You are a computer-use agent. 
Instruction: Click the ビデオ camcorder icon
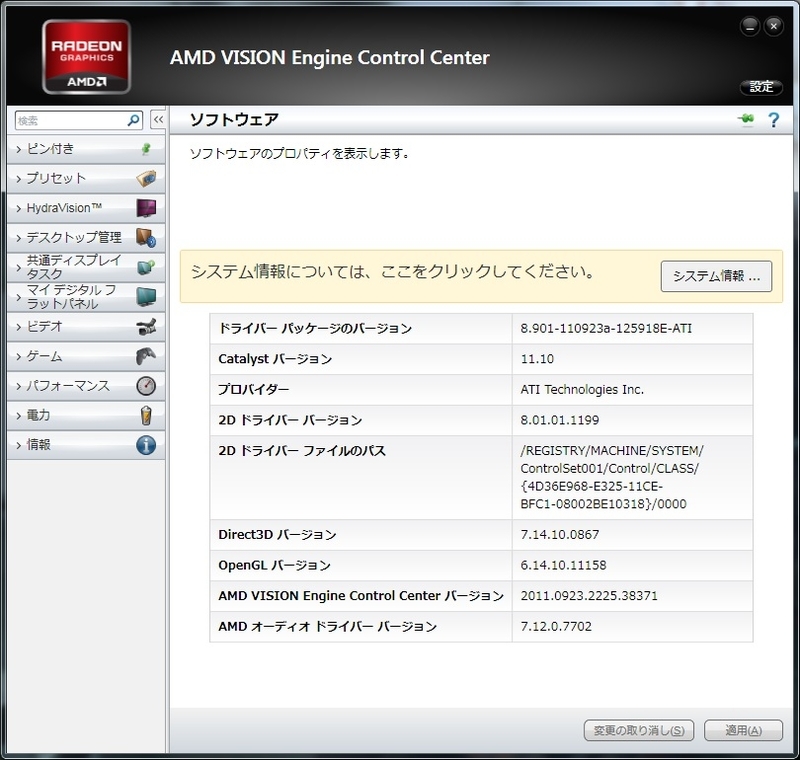(146, 326)
